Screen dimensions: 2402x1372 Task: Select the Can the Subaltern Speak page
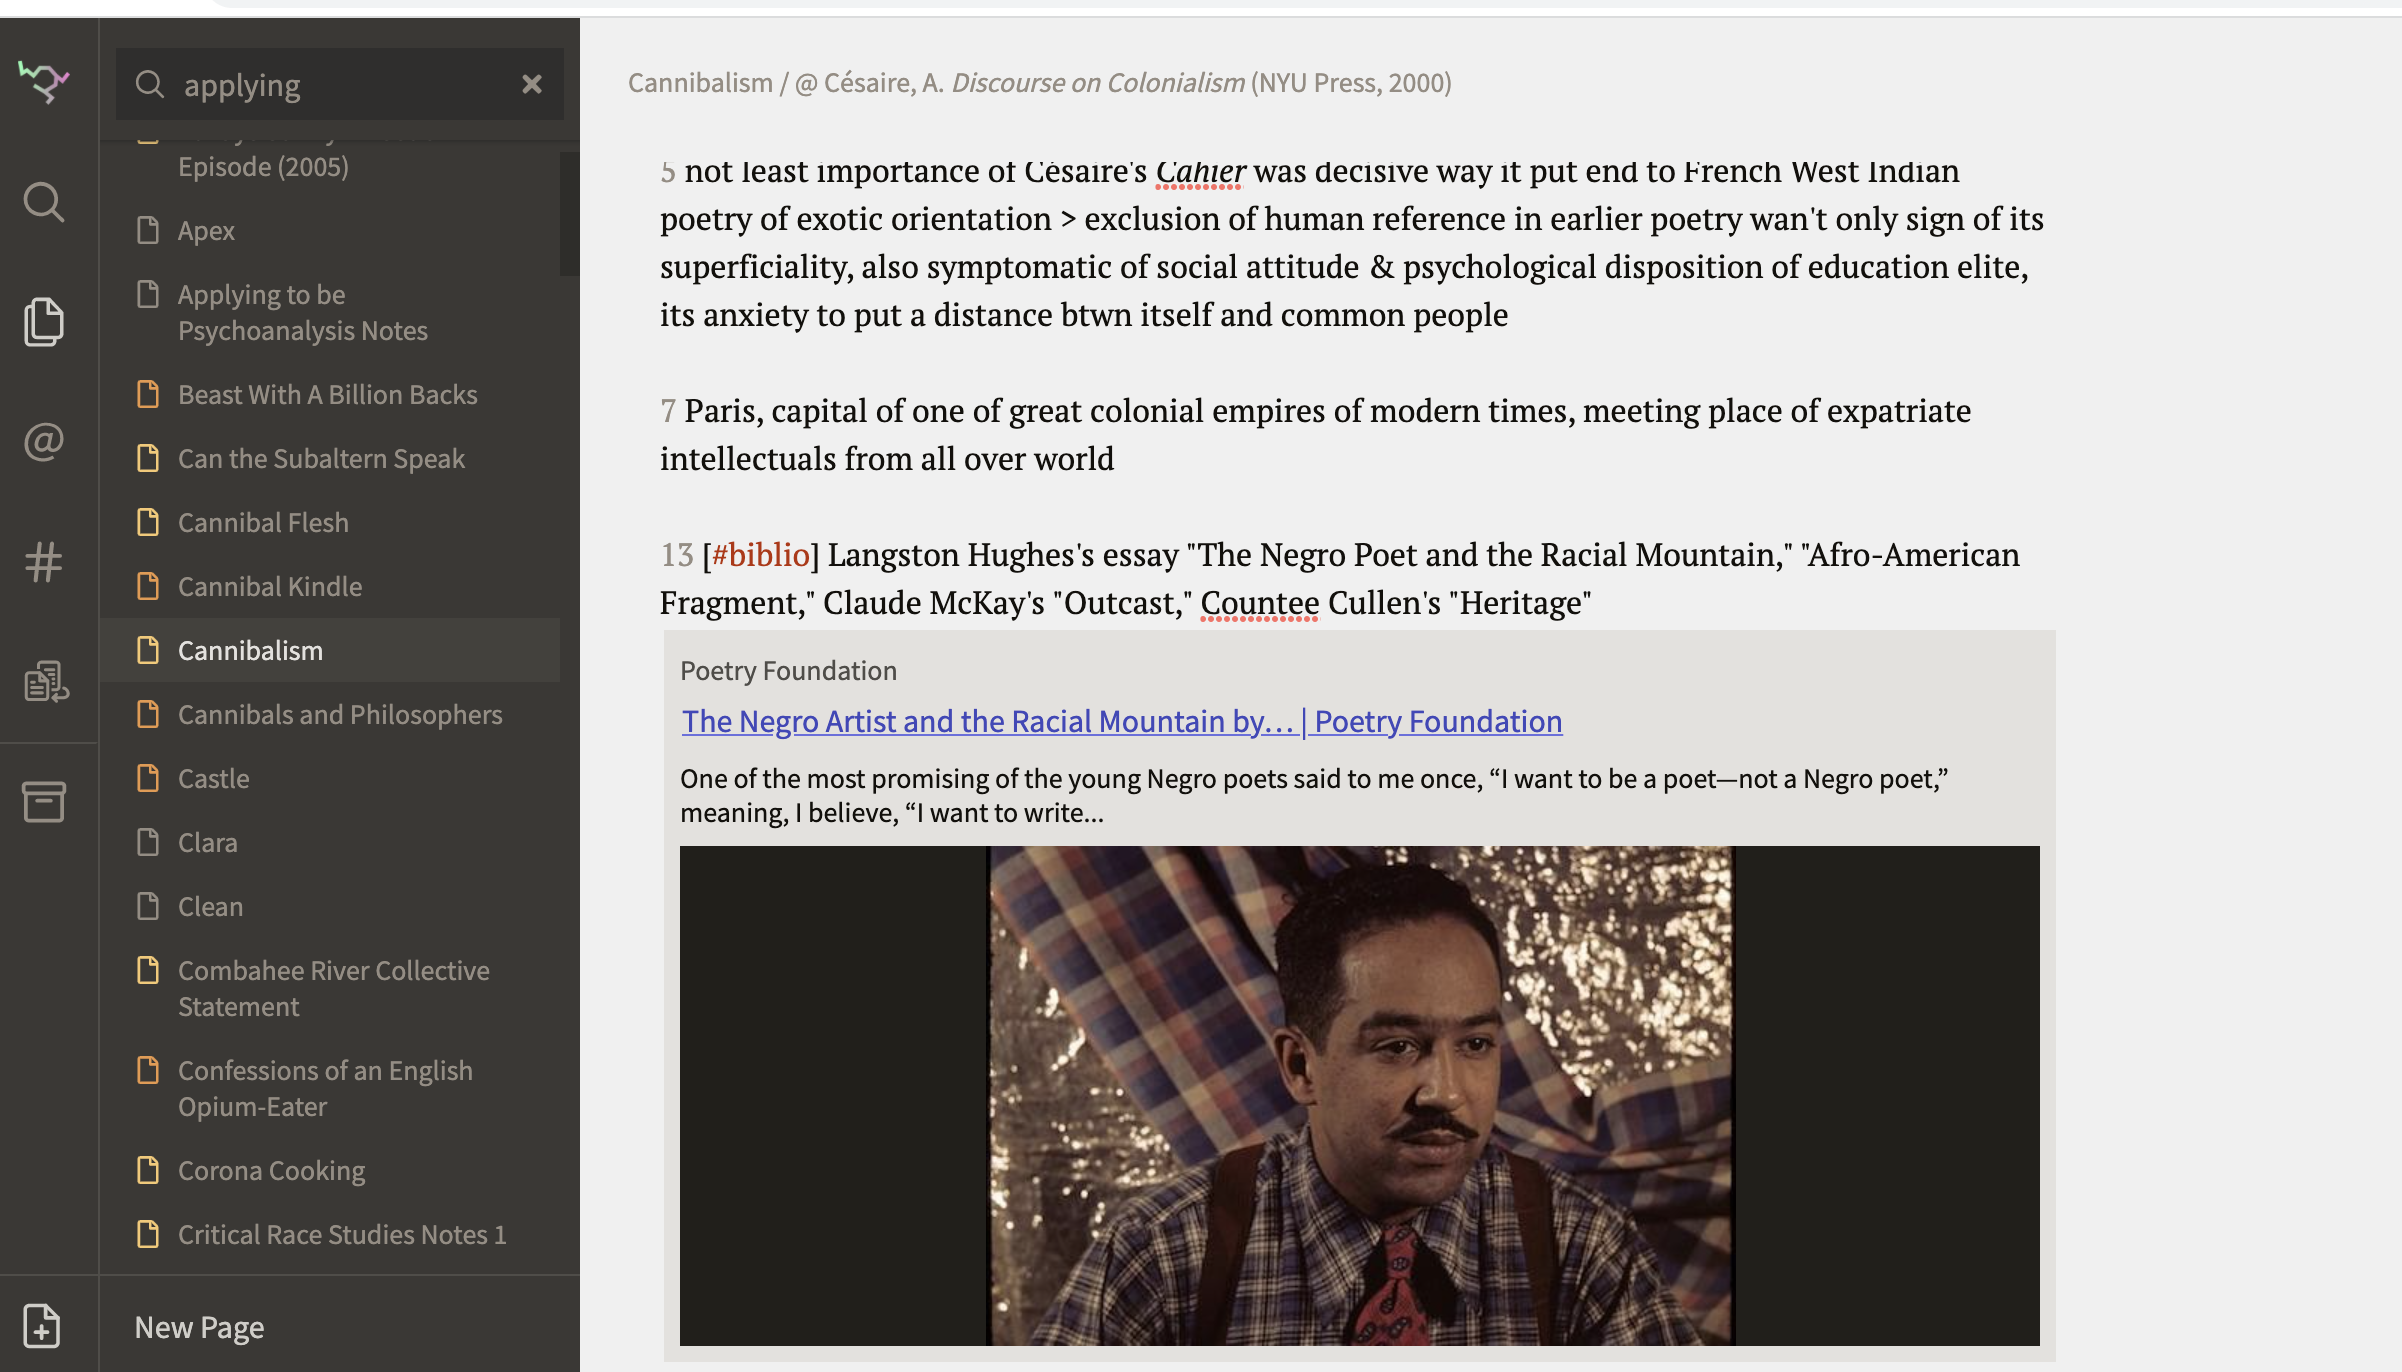(321, 459)
